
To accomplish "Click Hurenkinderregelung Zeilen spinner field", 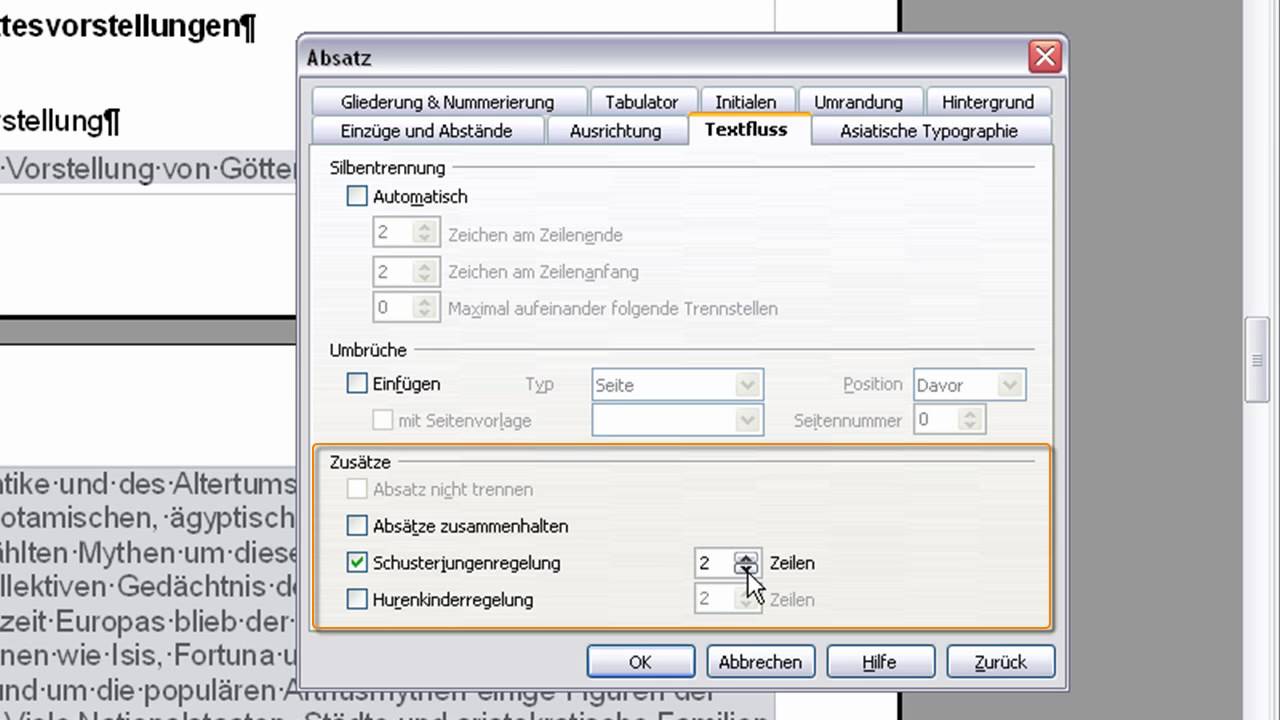I will [x=727, y=600].
